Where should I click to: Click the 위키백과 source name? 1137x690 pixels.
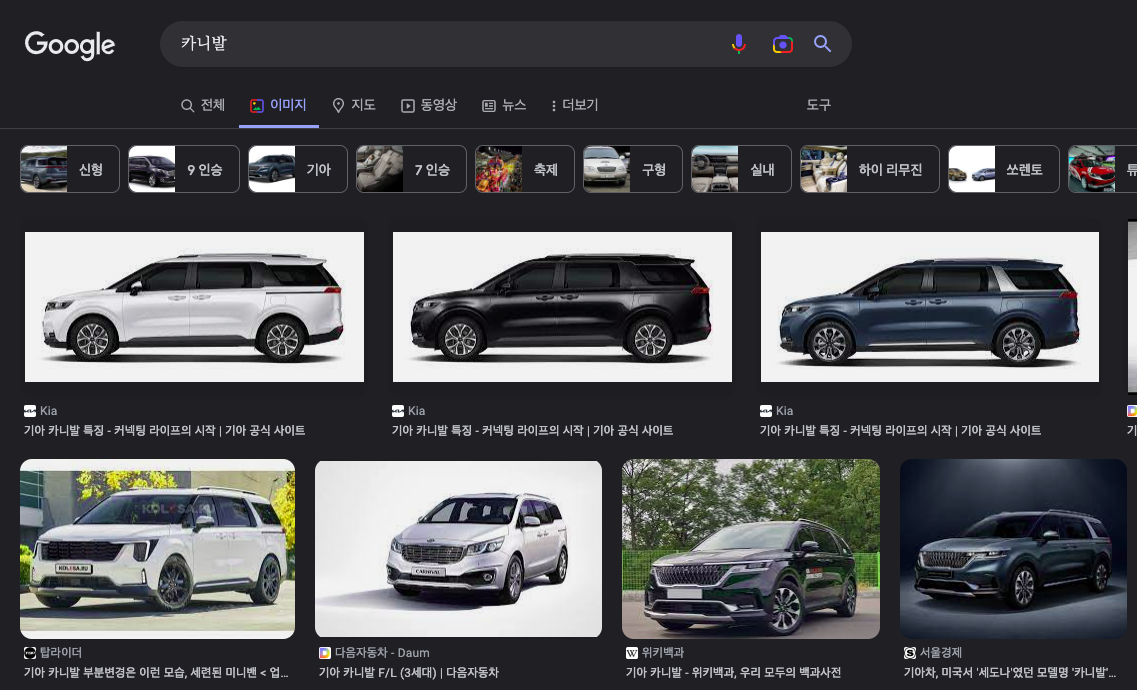tap(663, 653)
